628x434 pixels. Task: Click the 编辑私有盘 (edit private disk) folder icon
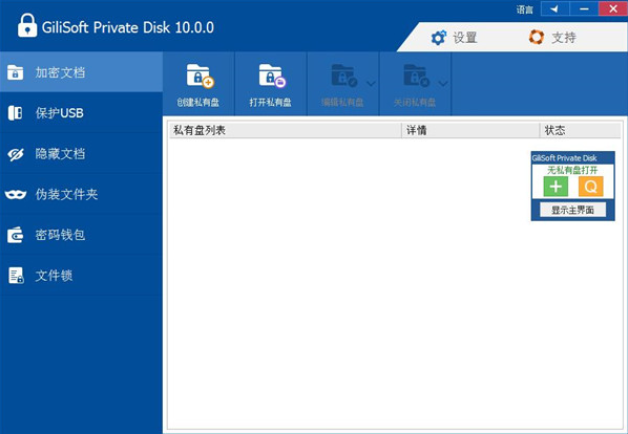tap(344, 77)
